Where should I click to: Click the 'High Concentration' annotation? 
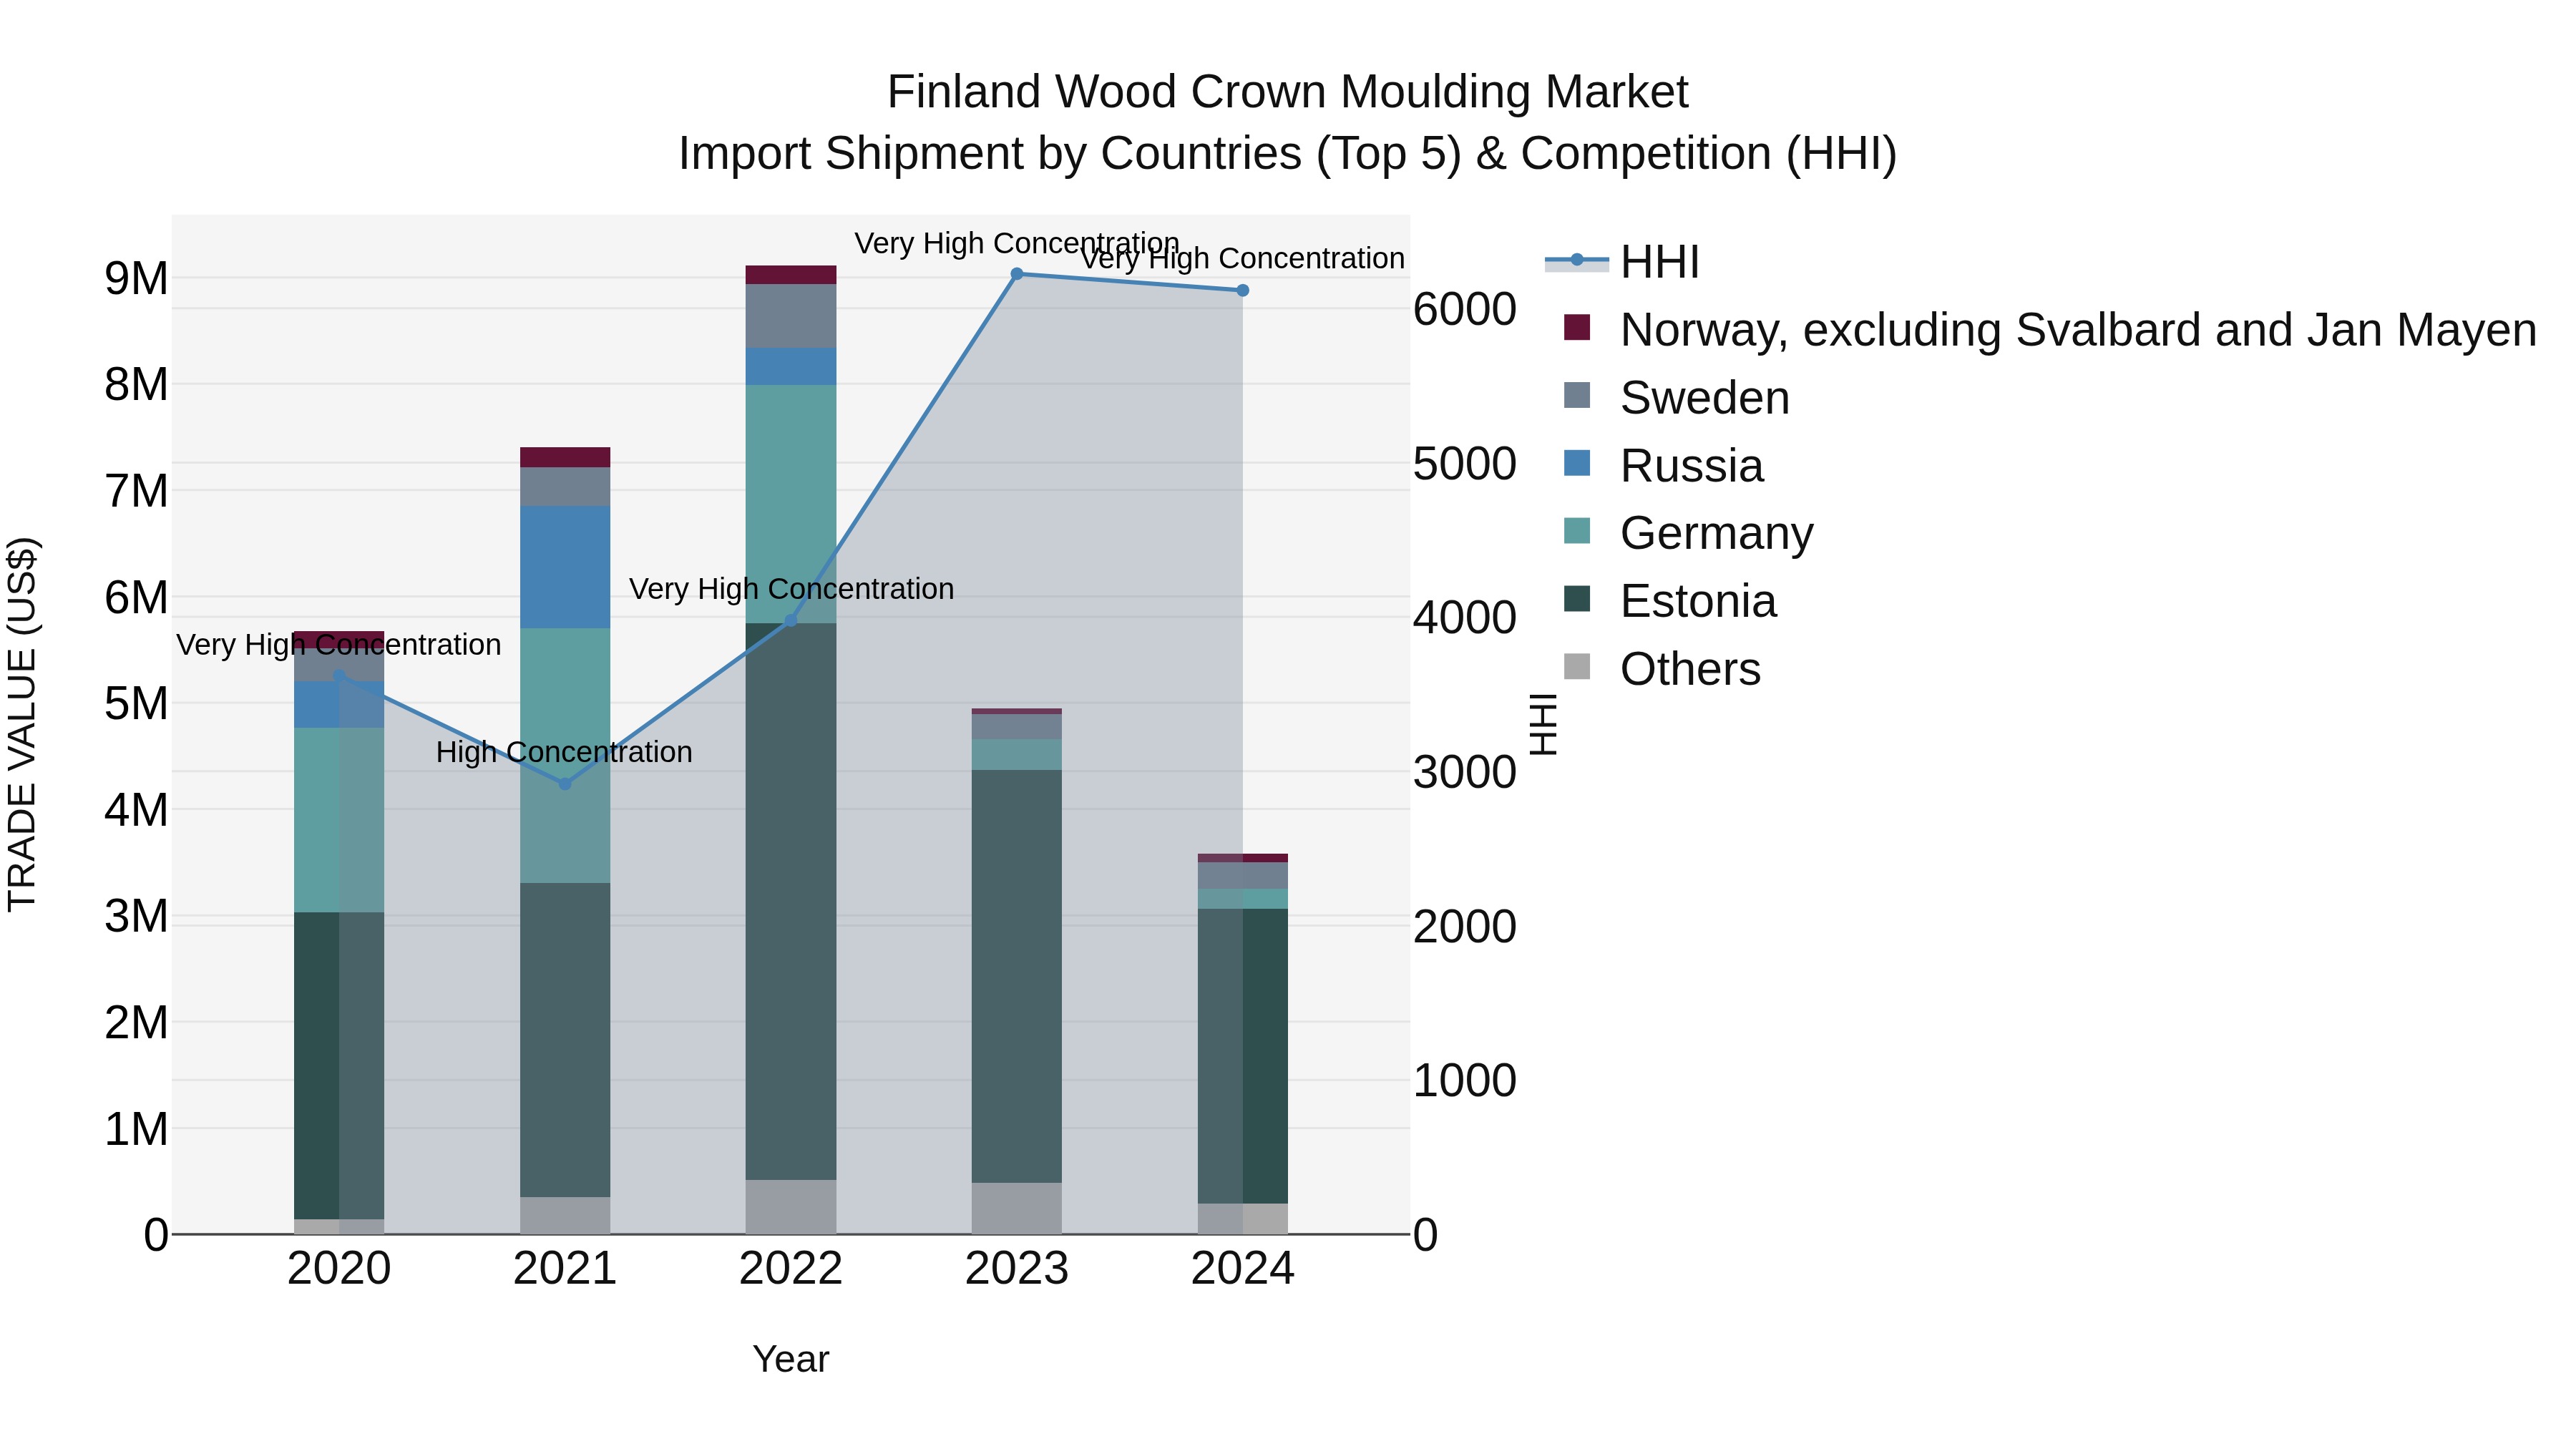564,752
